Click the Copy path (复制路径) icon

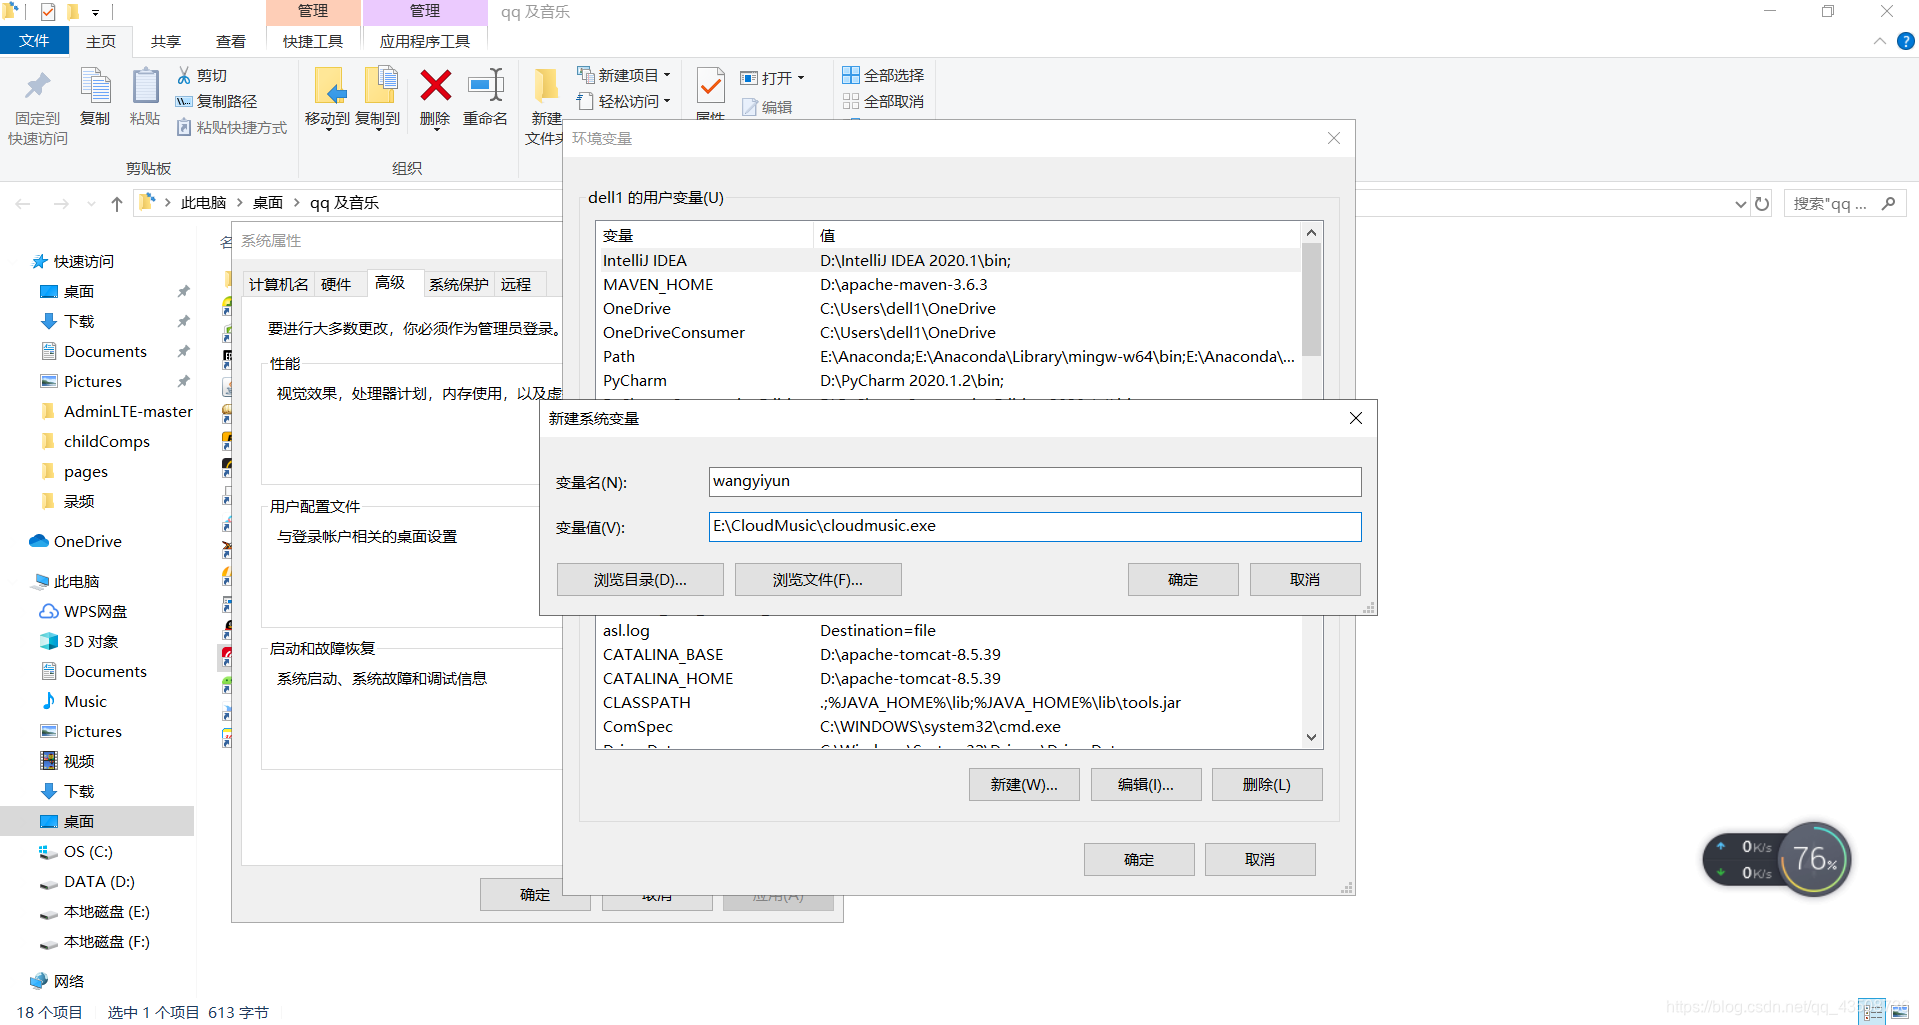point(184,101)
